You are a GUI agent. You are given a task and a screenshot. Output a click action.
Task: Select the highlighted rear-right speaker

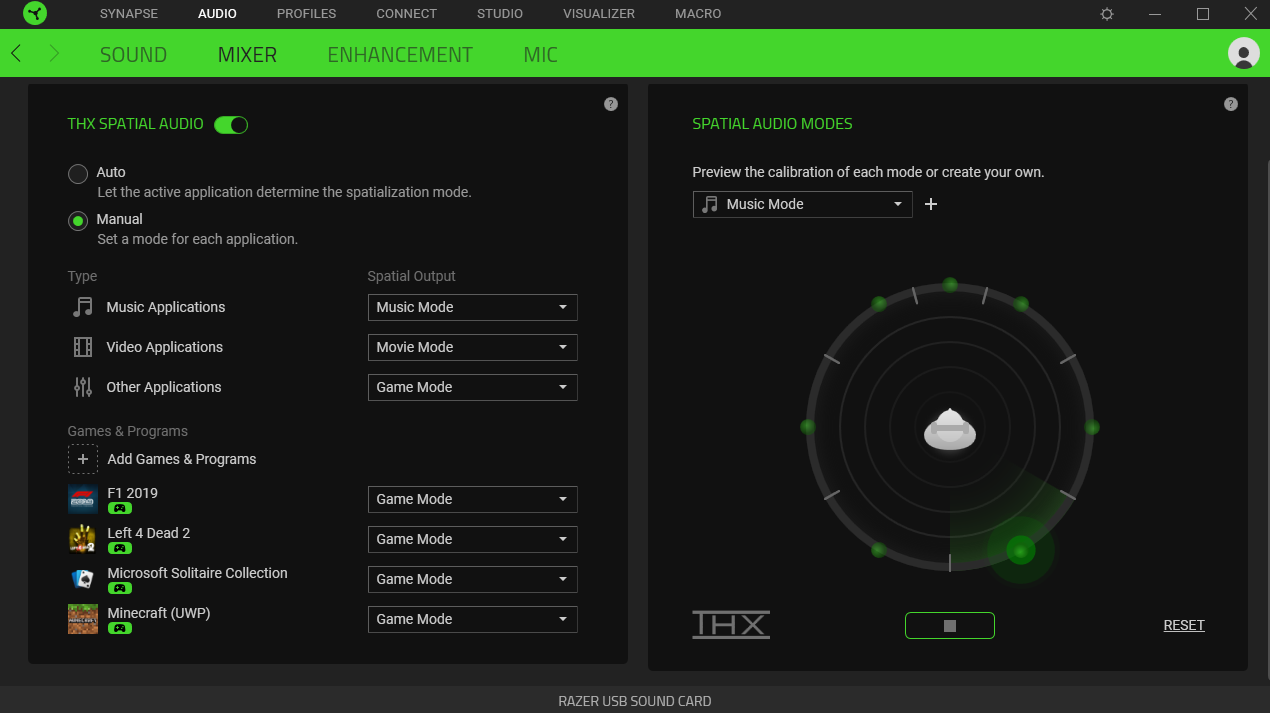pyautogui.click(x=1021, y=550)
